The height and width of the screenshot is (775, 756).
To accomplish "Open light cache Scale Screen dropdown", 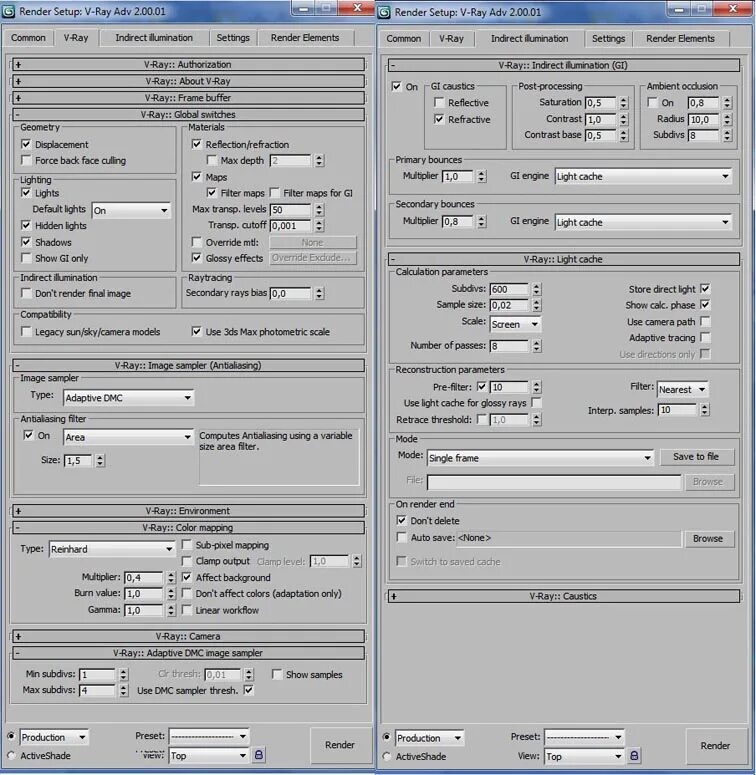I will pyautogui.click(x=515, y=324).
